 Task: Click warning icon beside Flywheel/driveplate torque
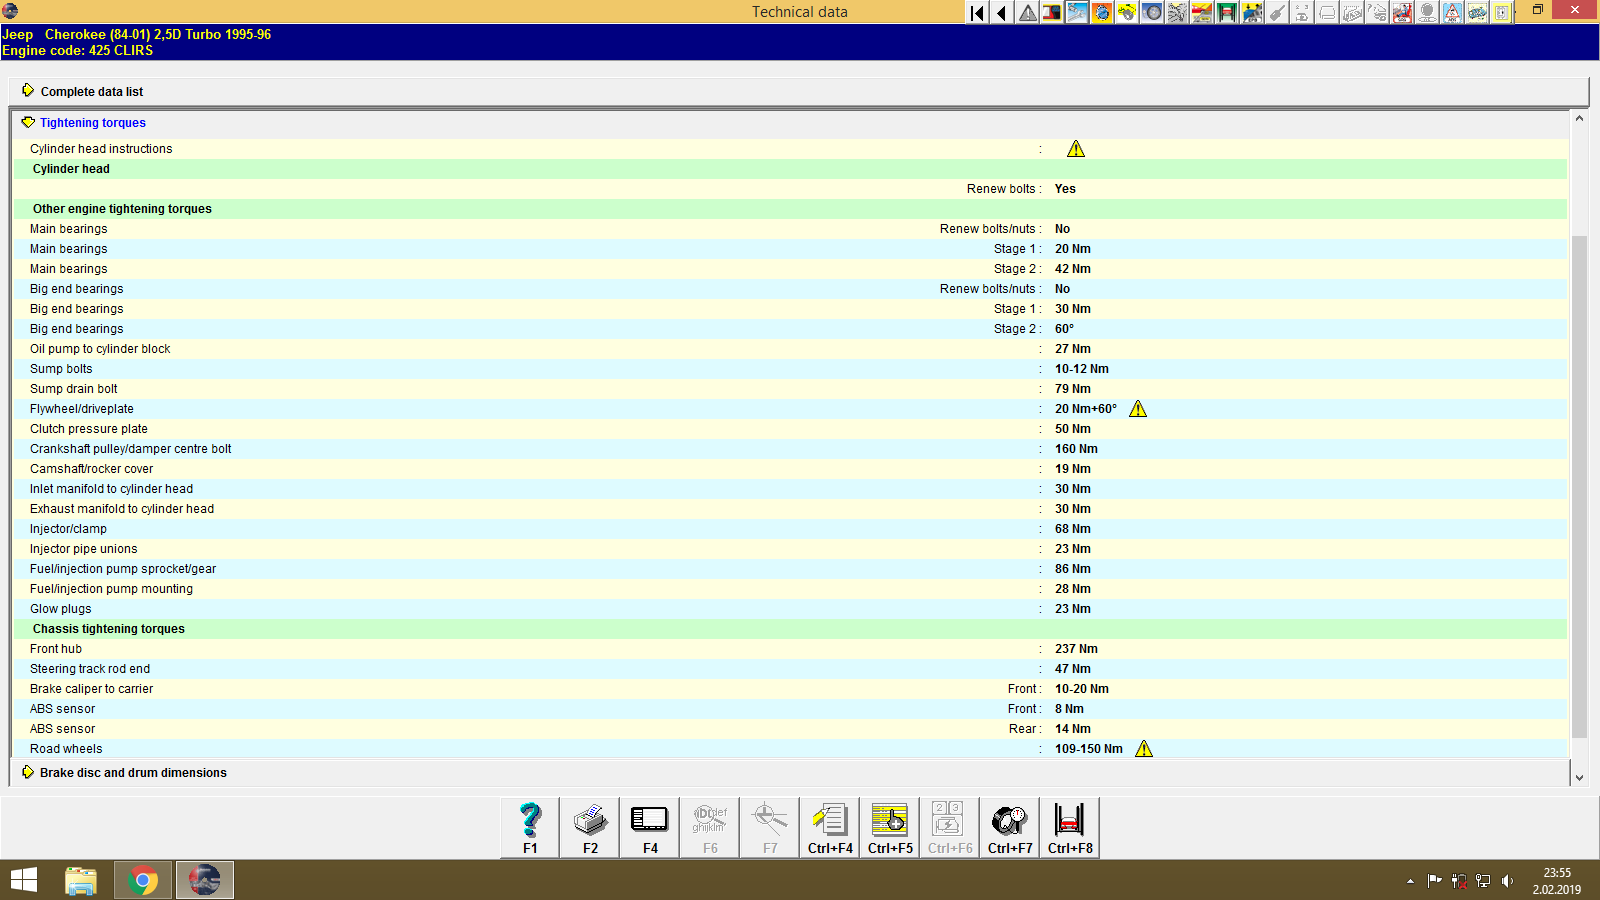coord(1138,408)
